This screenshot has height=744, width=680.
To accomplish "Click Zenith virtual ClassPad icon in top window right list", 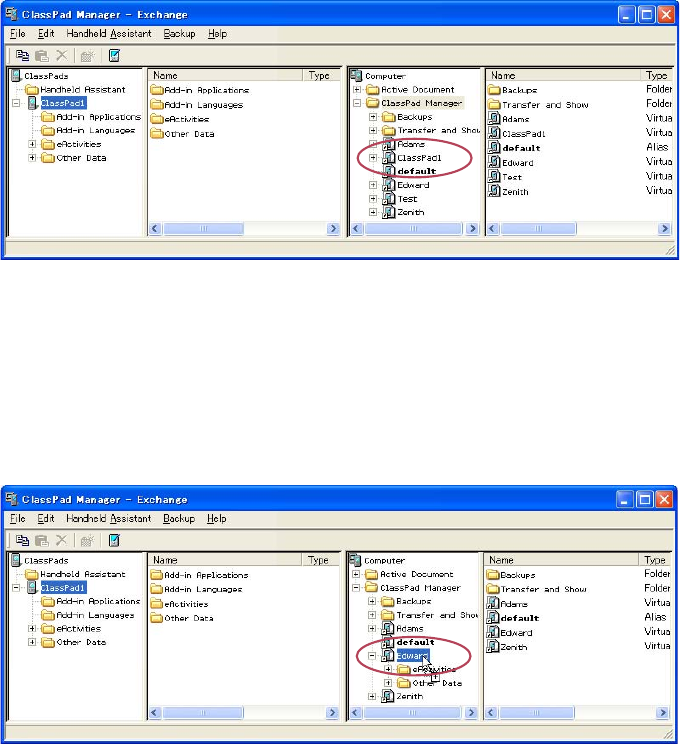I will [494, 191].
